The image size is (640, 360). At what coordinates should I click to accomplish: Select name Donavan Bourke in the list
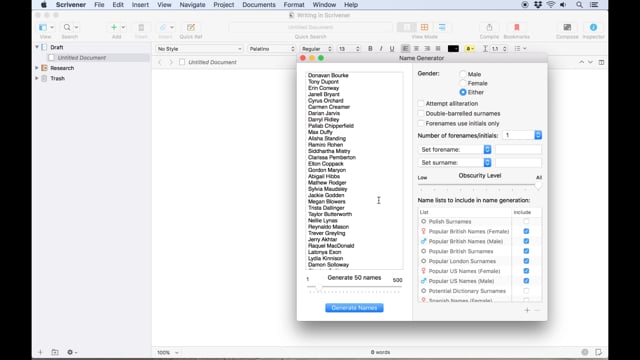click(328, 76)
